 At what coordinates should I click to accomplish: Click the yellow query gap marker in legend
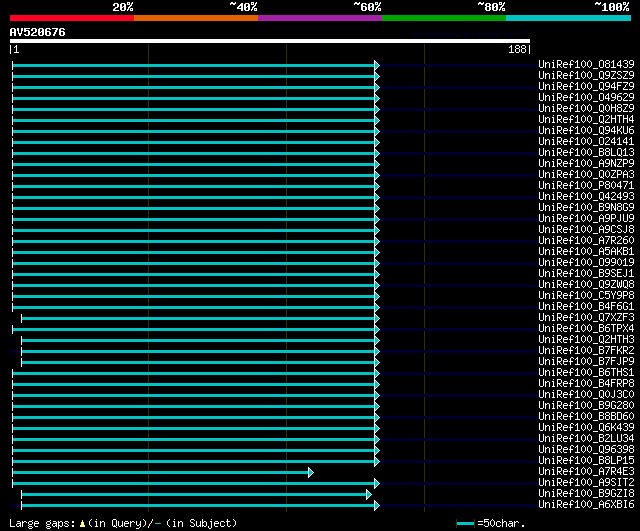(x=82, y=523)
